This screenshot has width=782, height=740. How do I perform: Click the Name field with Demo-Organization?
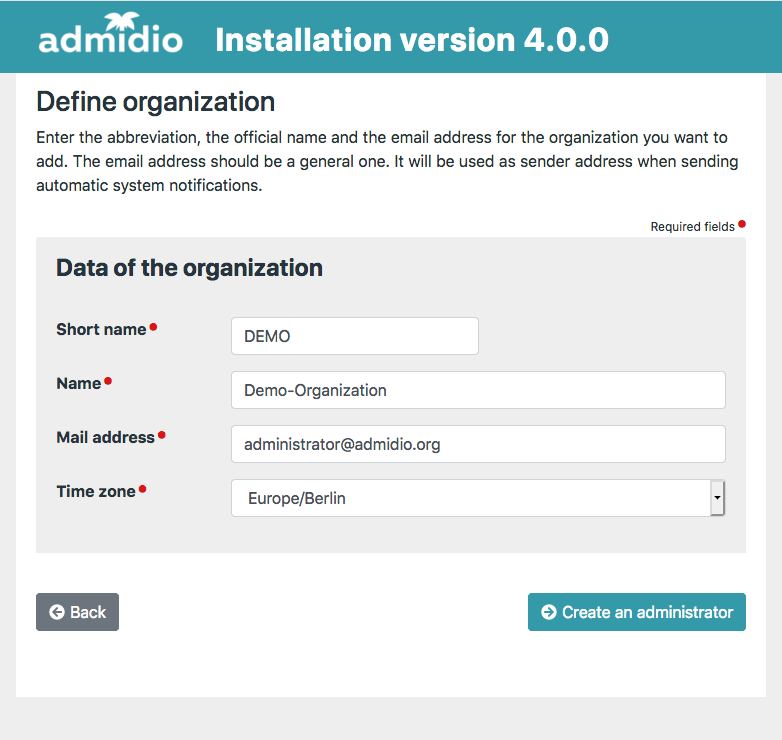[478, 390]
